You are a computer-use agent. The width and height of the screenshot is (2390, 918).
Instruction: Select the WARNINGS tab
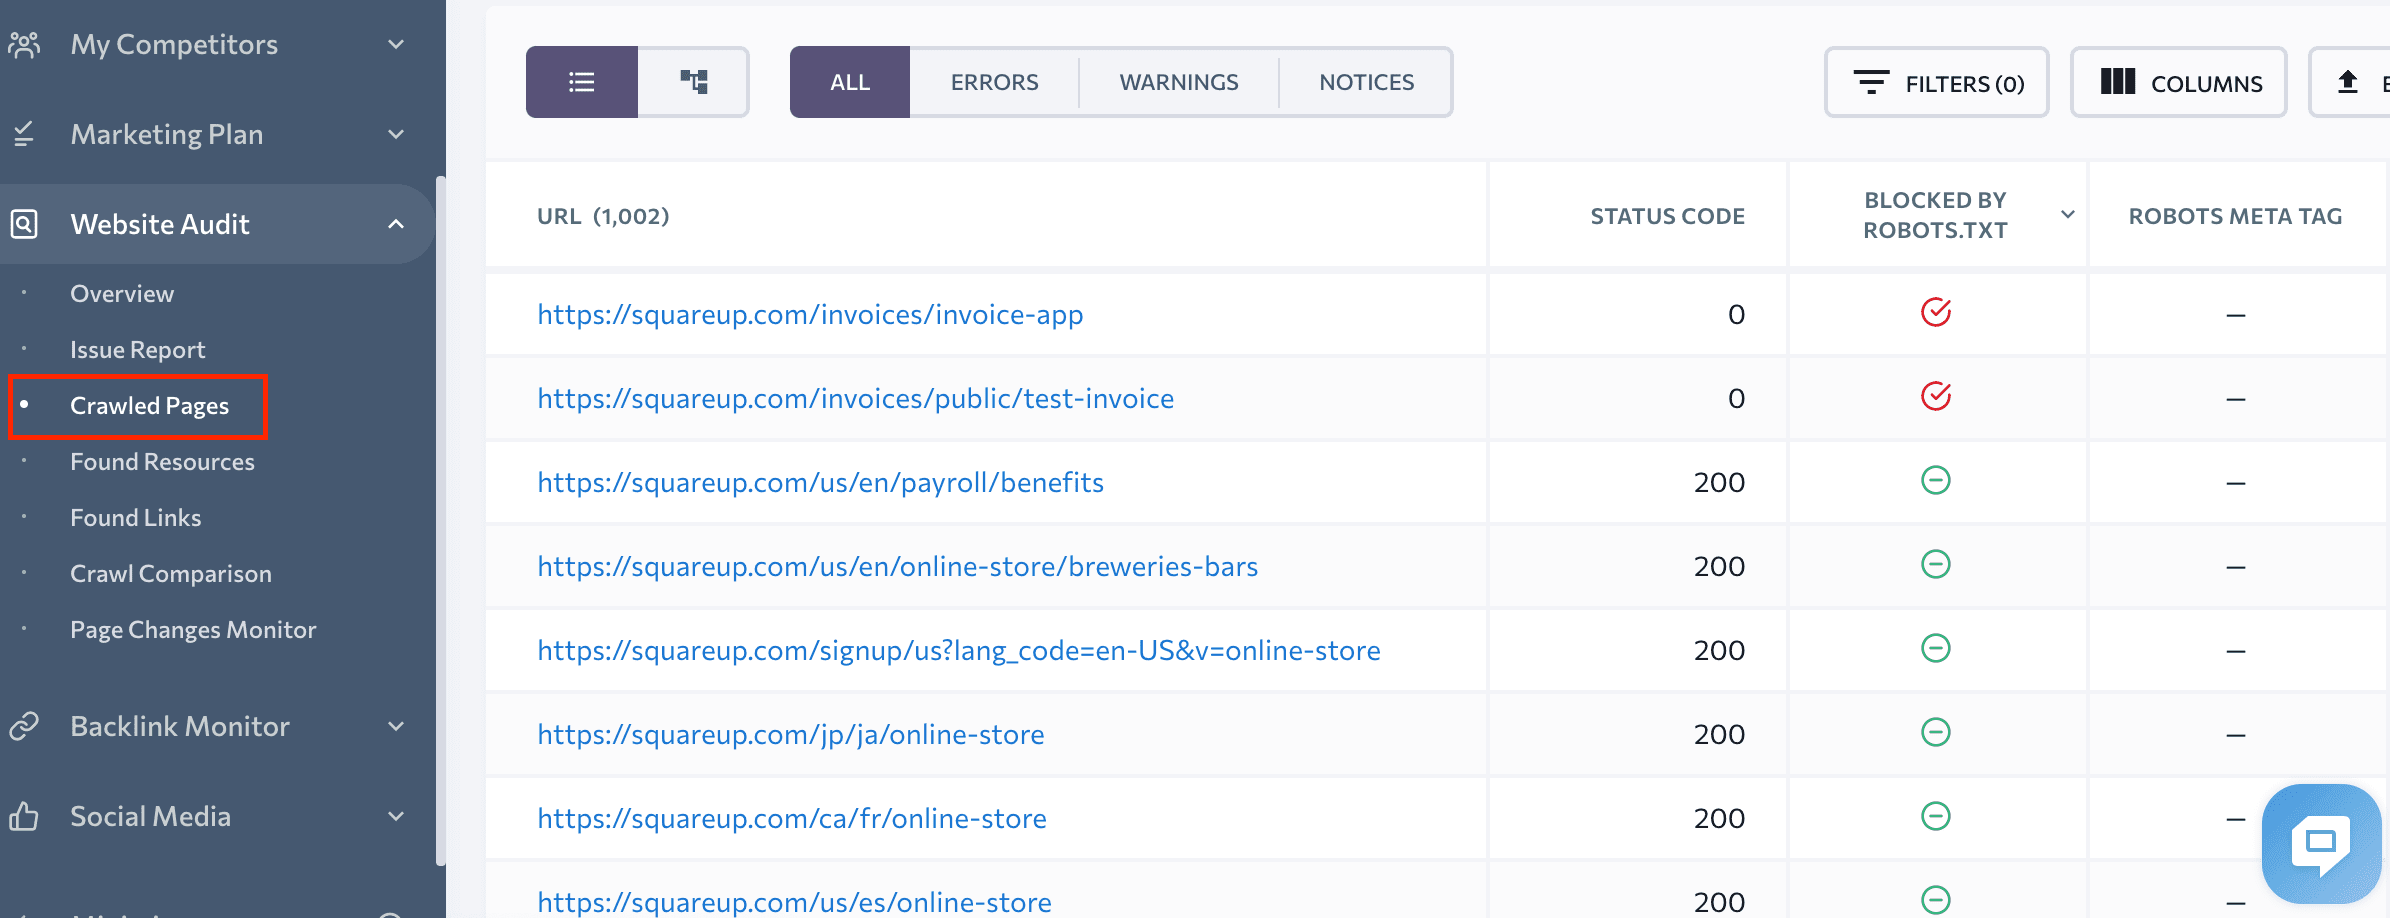pyautogui.click(x=1179, y=82)
